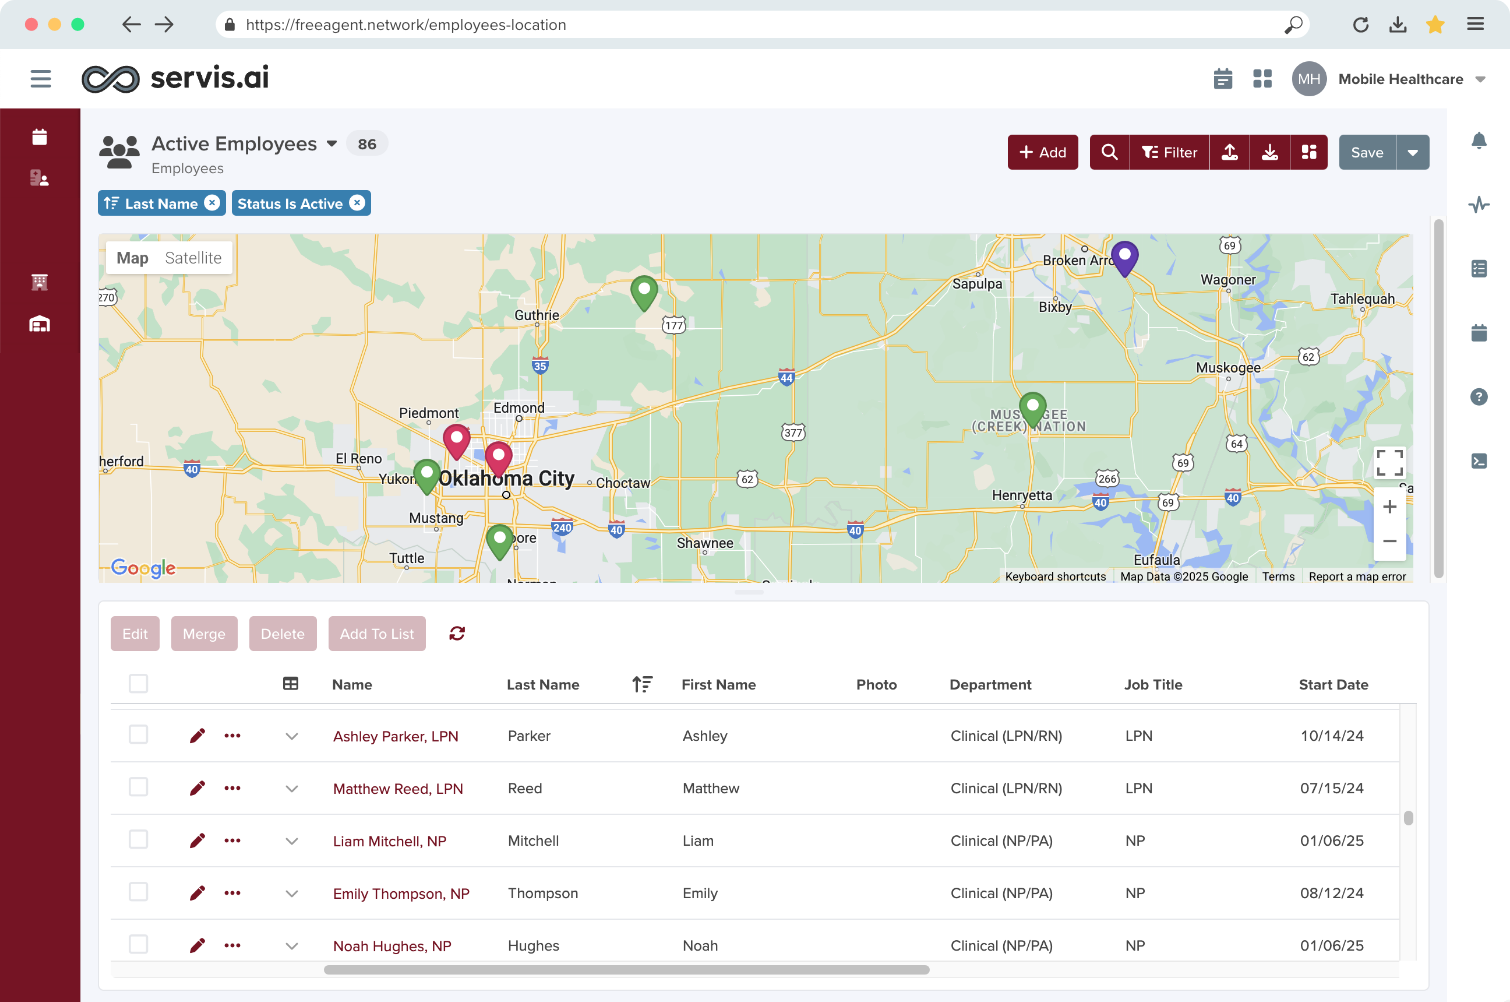Toggle fullscreen map view
This screenshot has width=1510, height=1002.
point(1389,462)
